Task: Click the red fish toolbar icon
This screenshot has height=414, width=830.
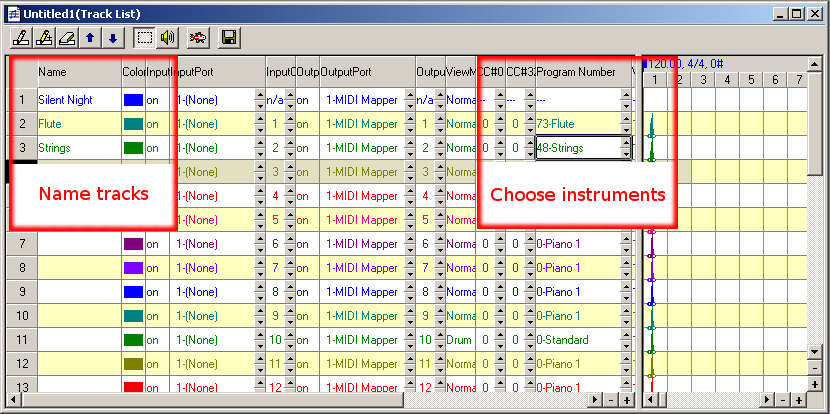Action: pos(198,38)
